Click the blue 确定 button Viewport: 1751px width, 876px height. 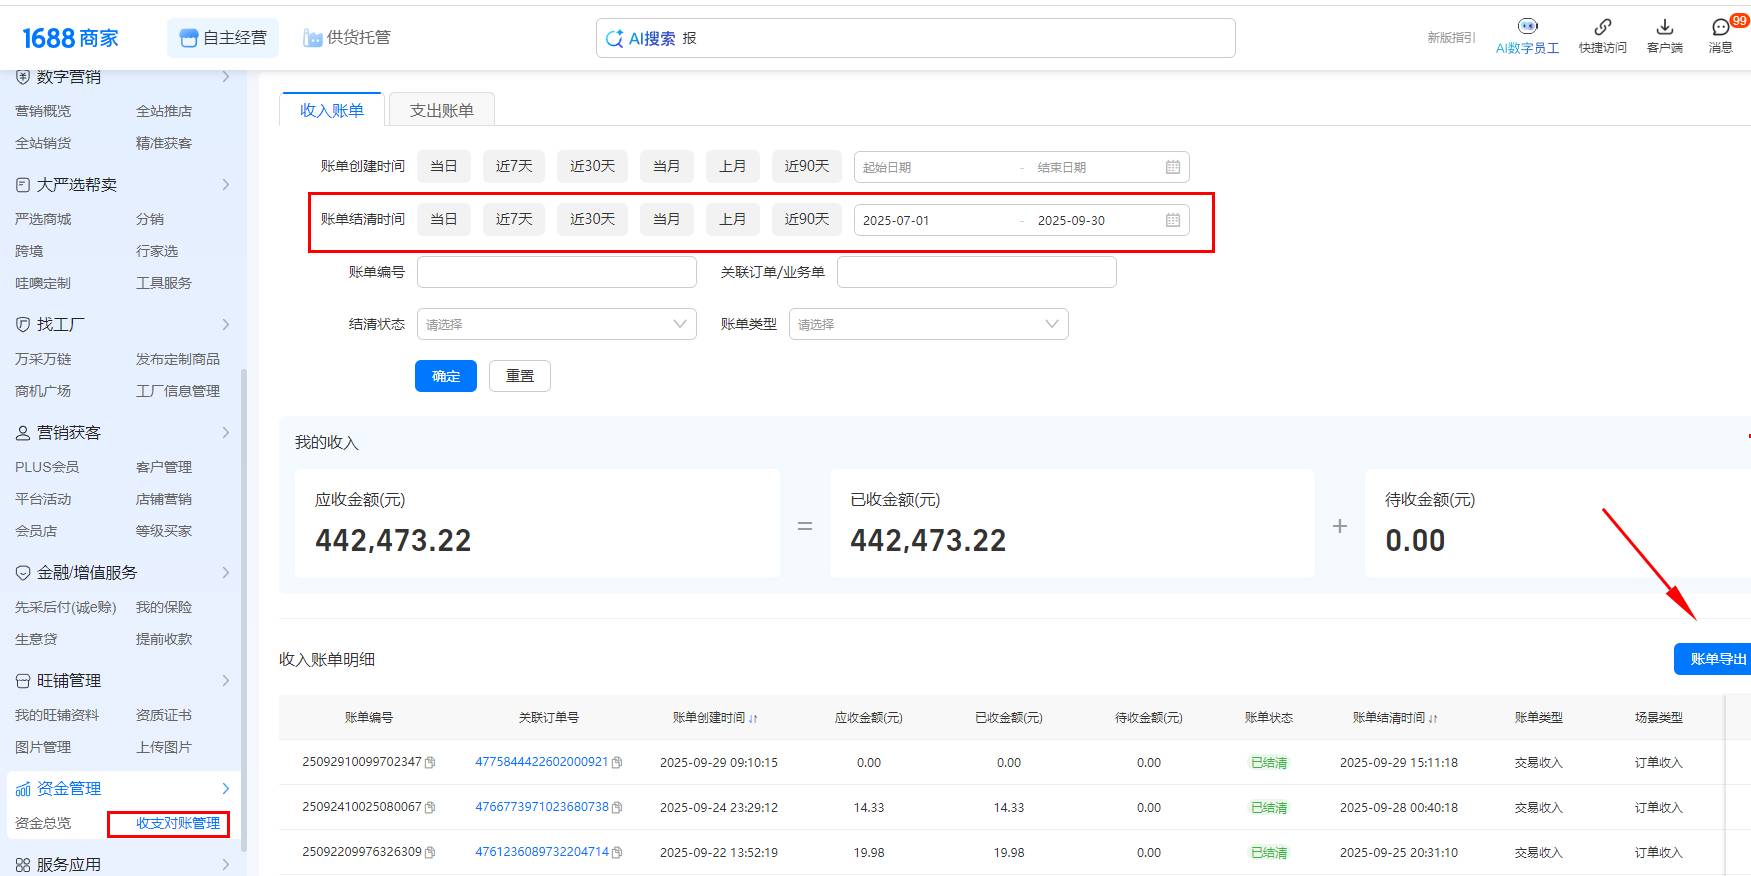[x=445, y=376]
